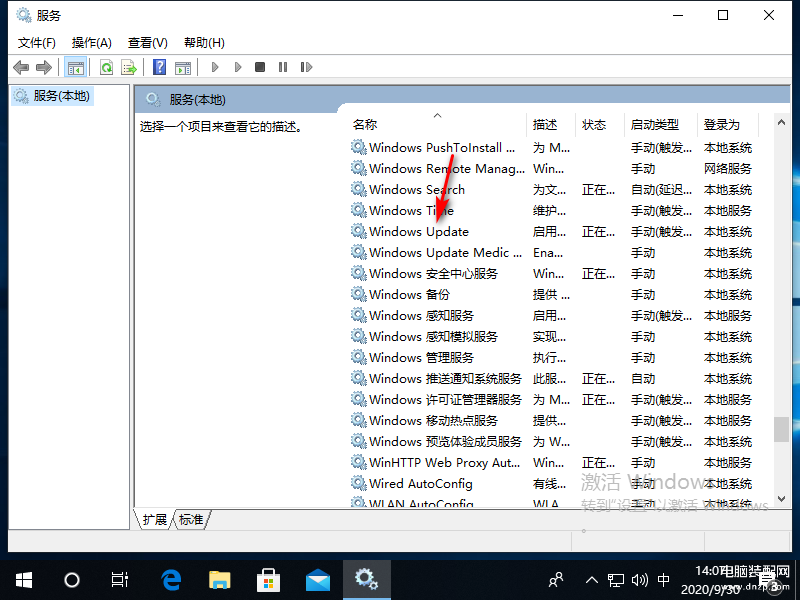Viewport: 800px width, 600px height.
Task: Sort by the 状态 column header
Action: pos(599,124)
